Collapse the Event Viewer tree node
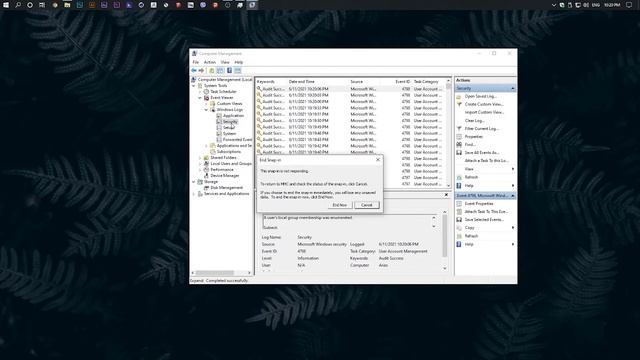 [200, 98]
